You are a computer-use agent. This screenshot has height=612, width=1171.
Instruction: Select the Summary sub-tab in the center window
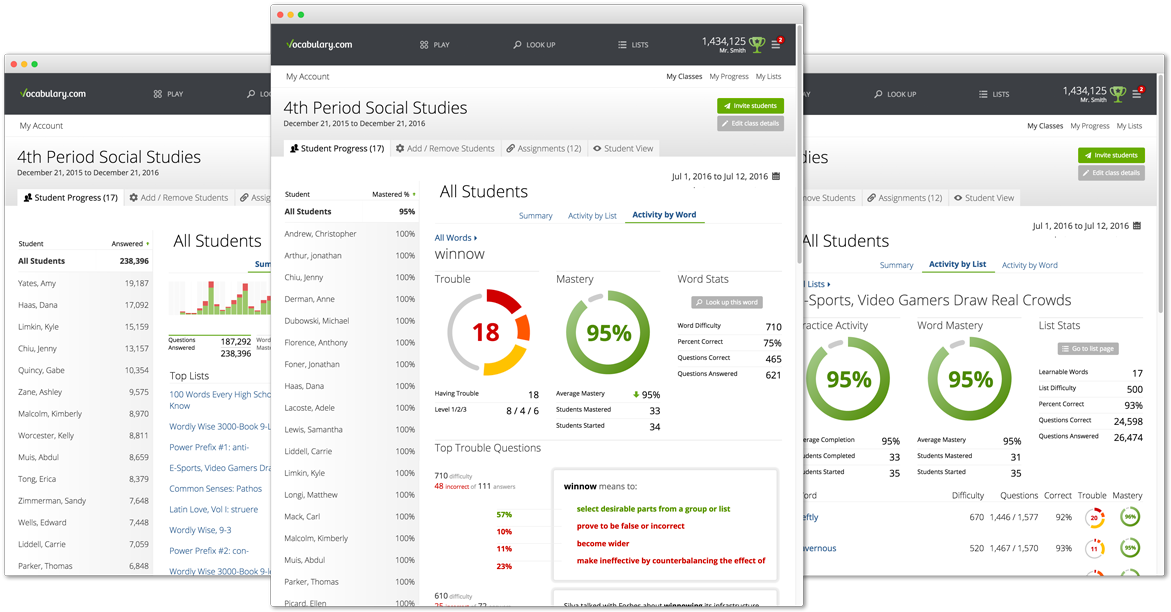tap(535, 216)
